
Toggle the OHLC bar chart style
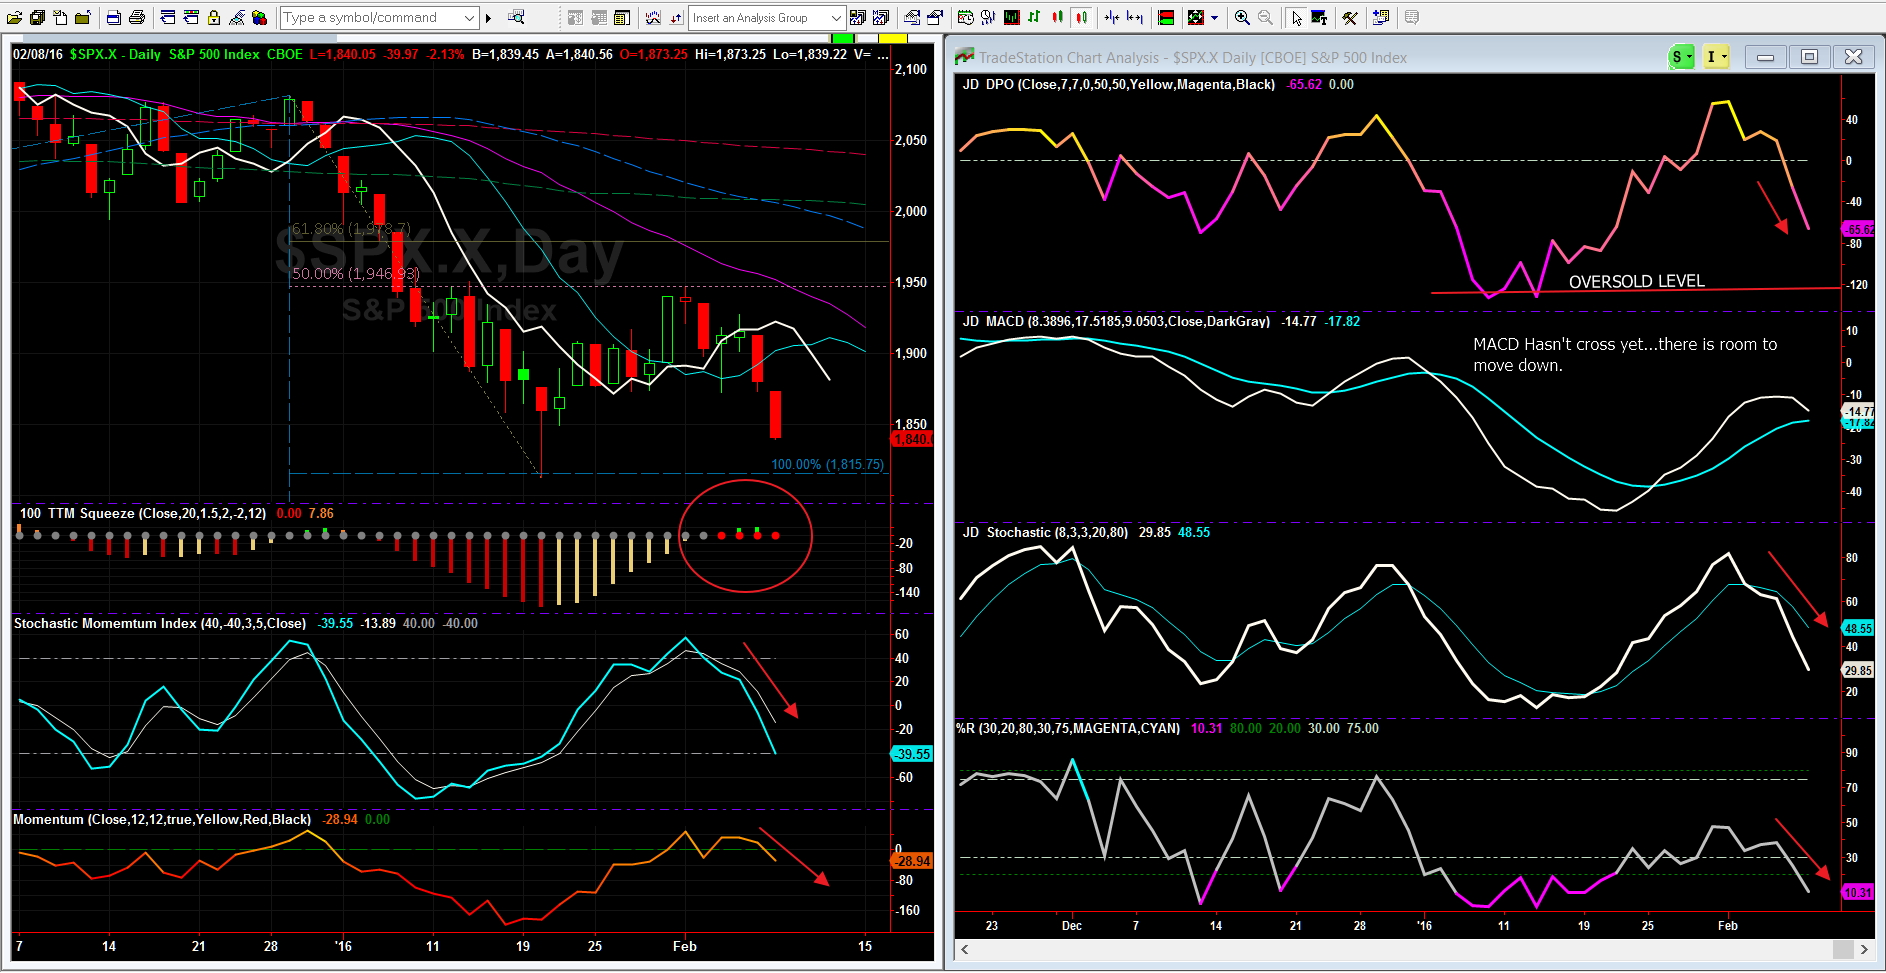[x=1034, y=17]
